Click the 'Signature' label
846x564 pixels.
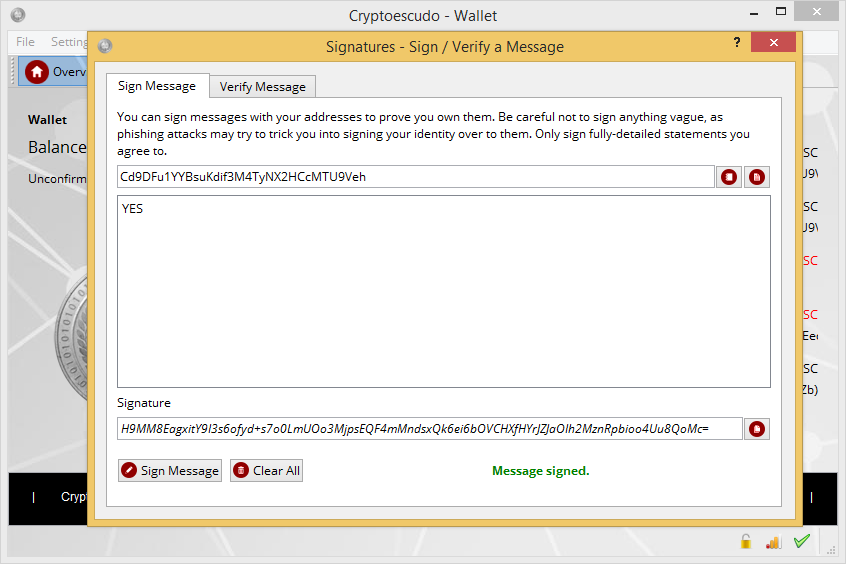[x=144, y=403]
